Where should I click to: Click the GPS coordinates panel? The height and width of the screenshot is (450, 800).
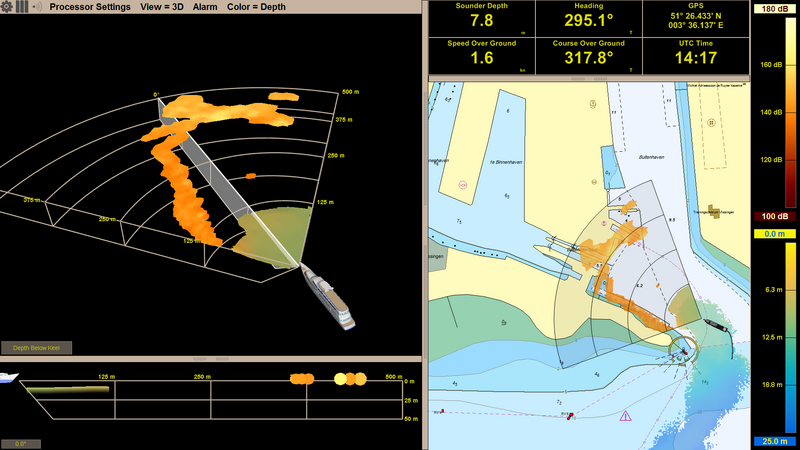tap(696, 19)
